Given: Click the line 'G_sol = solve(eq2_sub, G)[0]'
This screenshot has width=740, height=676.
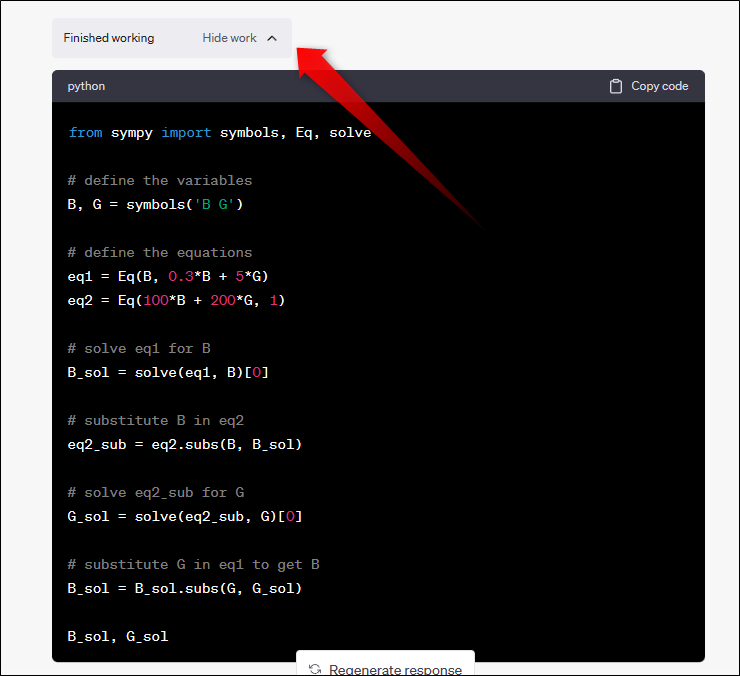Looking at the screenshot, I should click(x=185, y=516).
